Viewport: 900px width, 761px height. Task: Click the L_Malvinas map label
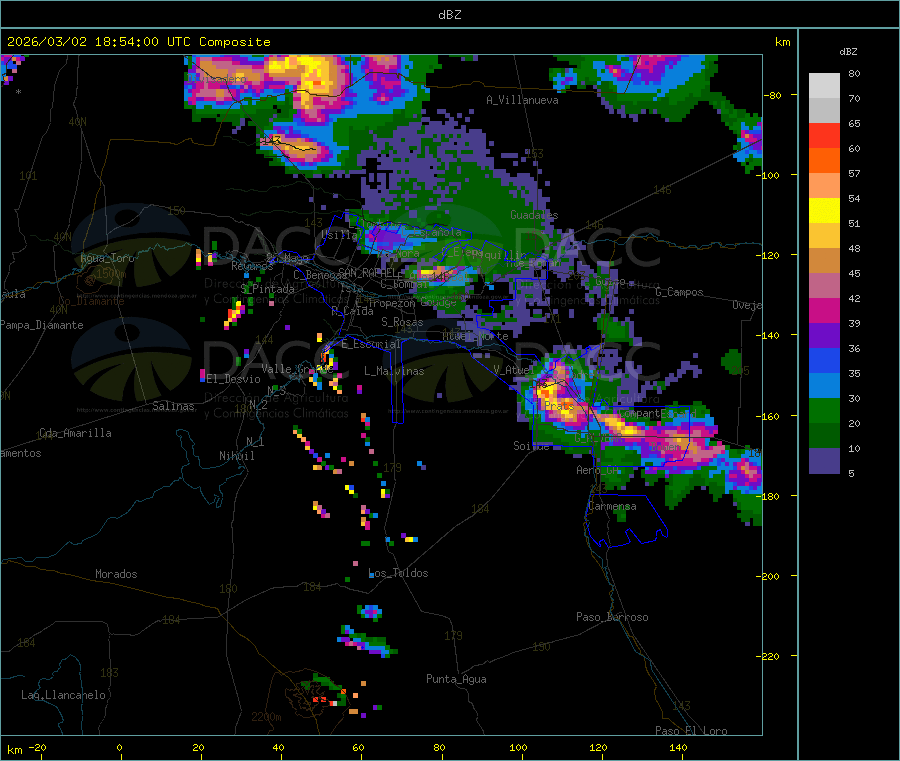pos(394,371)
